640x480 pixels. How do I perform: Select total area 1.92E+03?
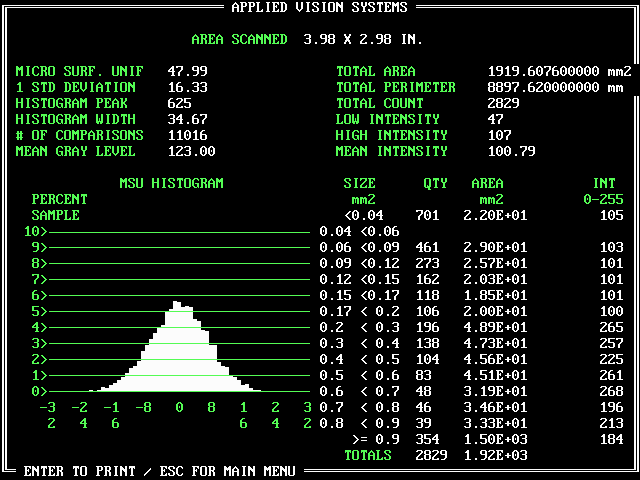click(496, 455)
